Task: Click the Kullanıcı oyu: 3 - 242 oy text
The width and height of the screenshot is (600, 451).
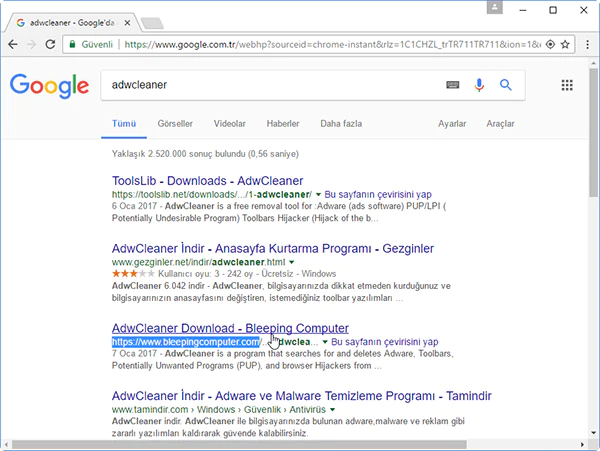Action: point(205,274)
